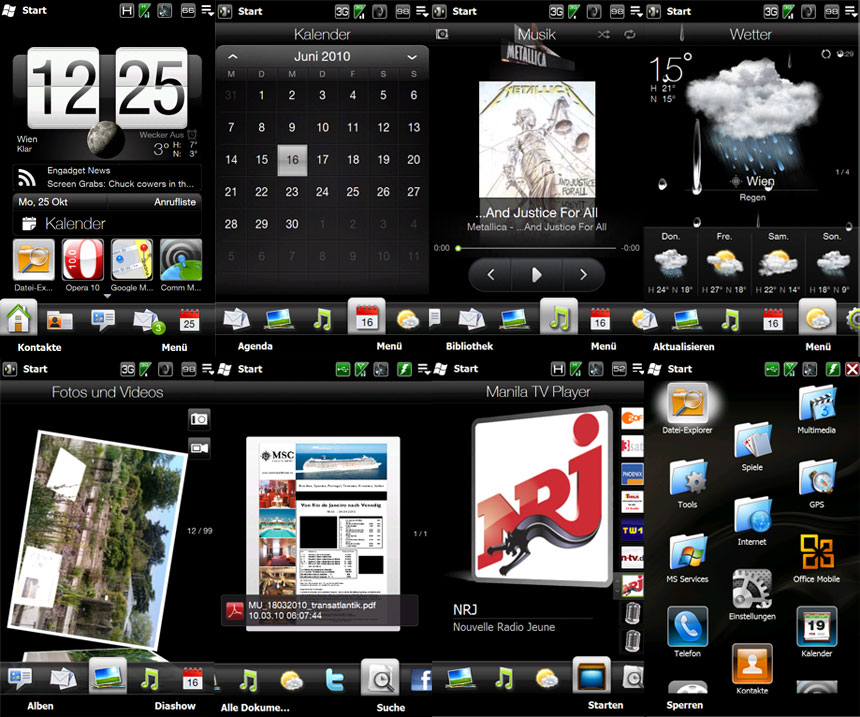The height and width of the screenshot is (717, 860).
Task: Select contacts card tab on home screen bar
Action: point(59,320)
